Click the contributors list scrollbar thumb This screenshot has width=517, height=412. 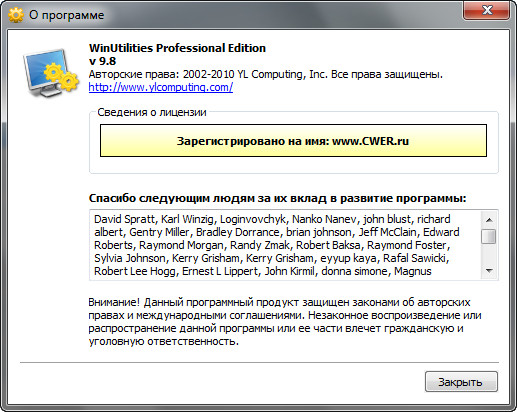pos(489,236)
